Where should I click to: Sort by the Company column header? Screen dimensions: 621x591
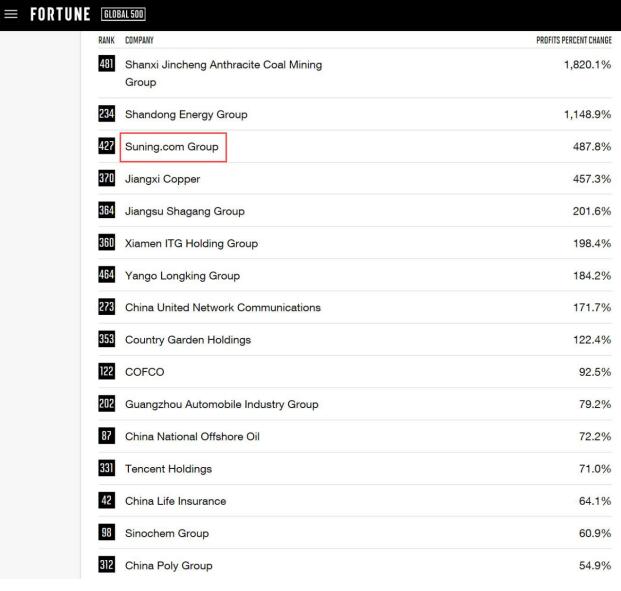[x=139, y=40]
